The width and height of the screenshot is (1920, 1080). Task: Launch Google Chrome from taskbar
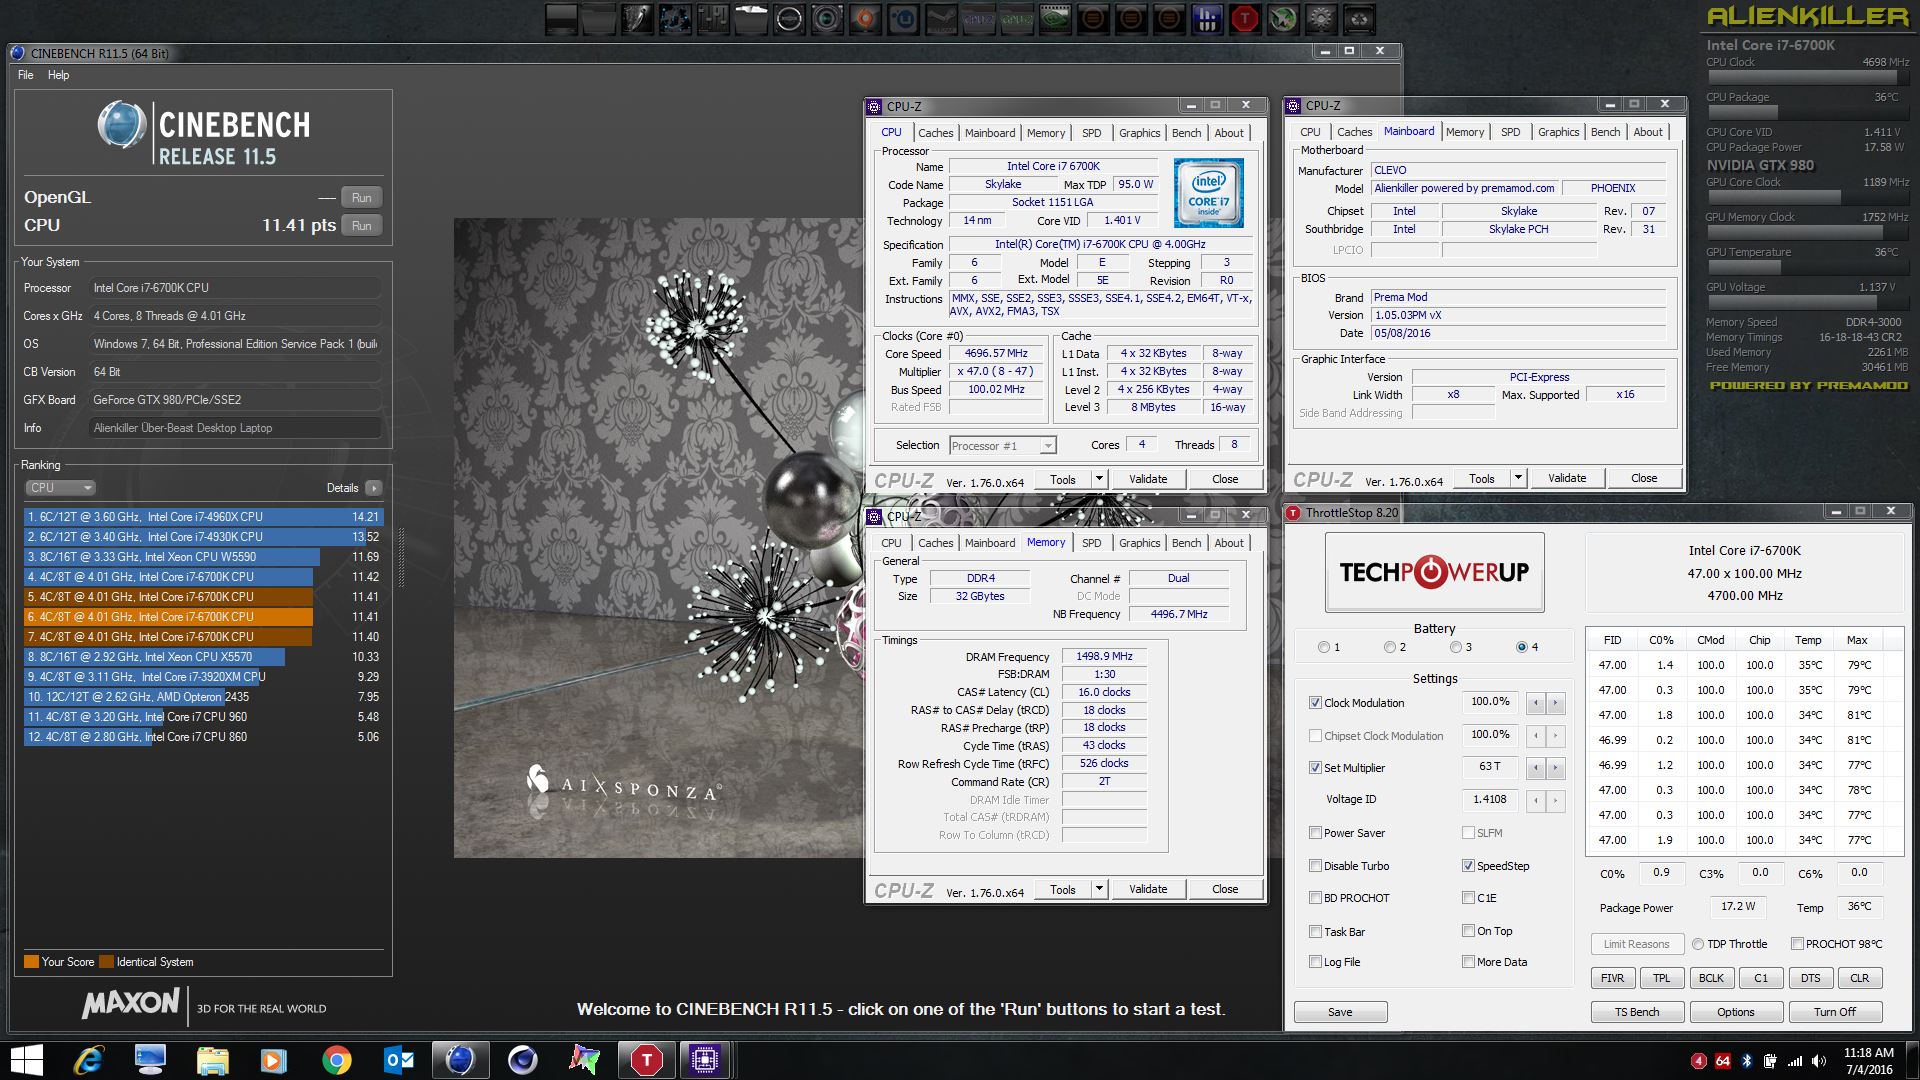pos(337,1060)
